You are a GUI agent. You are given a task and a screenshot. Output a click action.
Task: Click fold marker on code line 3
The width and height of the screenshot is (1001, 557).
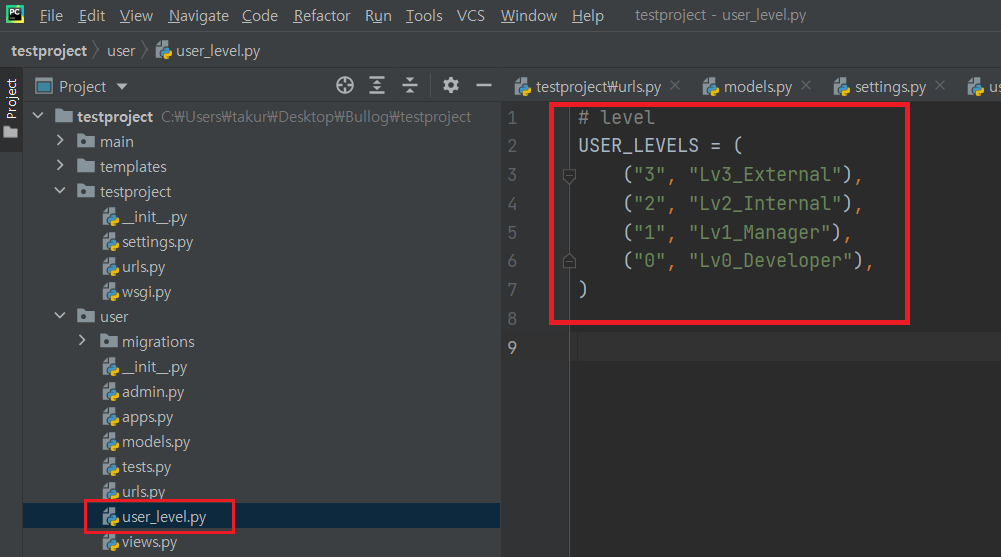[569, 174]
